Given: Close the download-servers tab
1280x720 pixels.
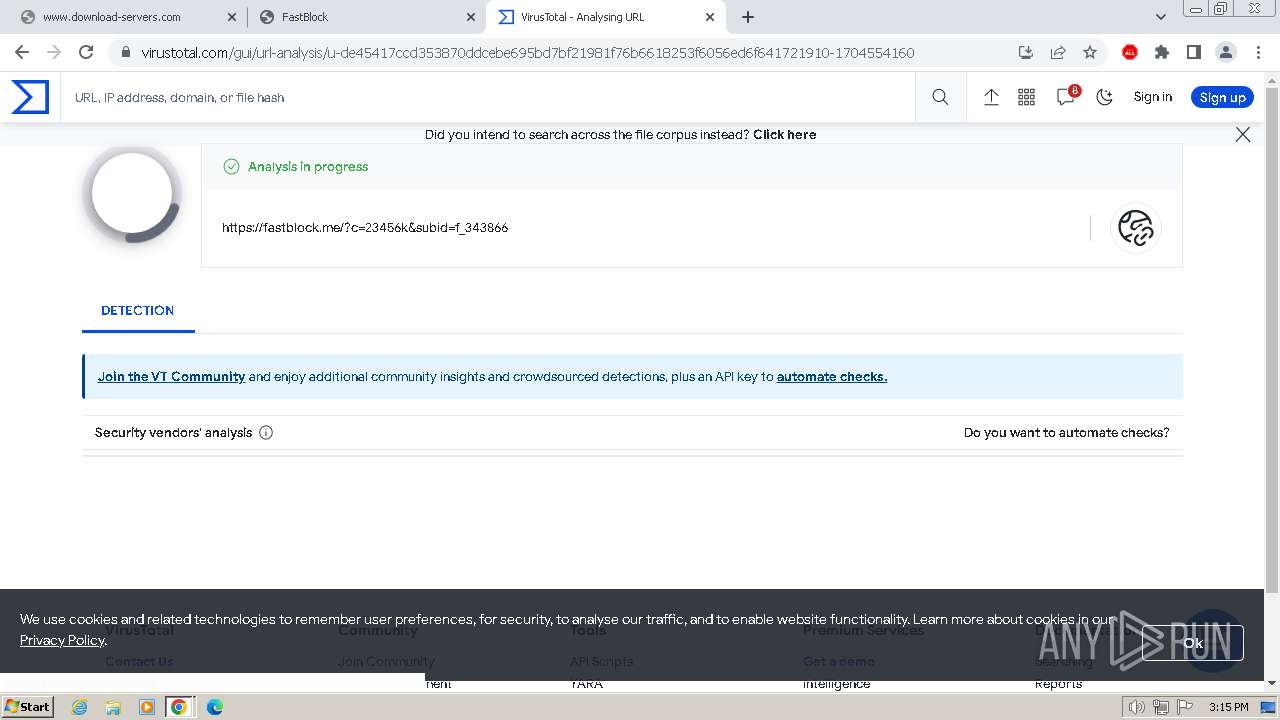Looking at the screenshot, I should [x=232, y=17].
